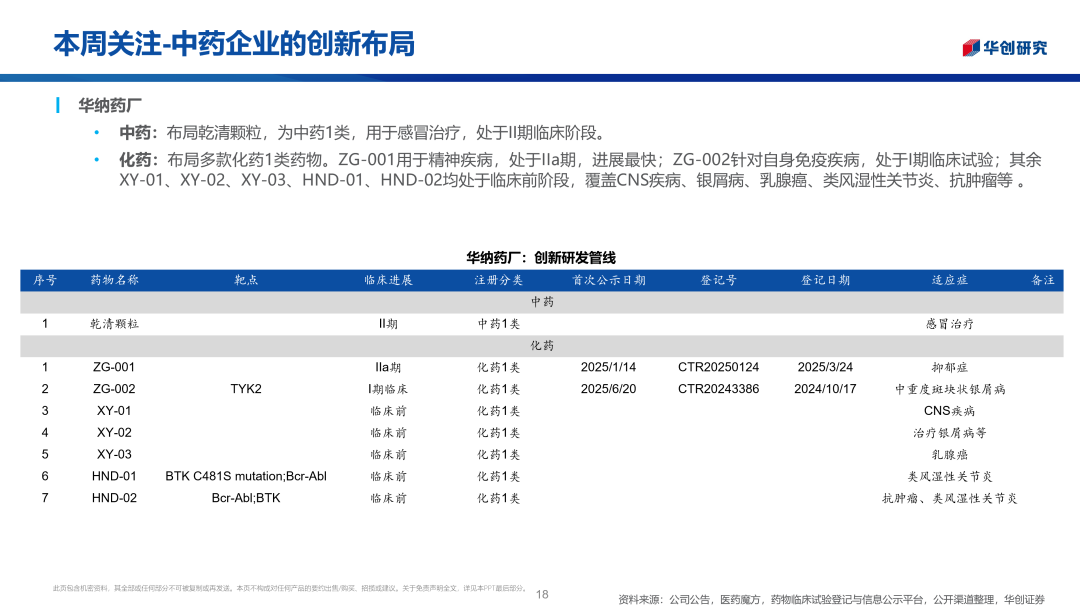Screen dimensions: 1080x605
Task: Click the TYK2 target cell
Action: 246,389
